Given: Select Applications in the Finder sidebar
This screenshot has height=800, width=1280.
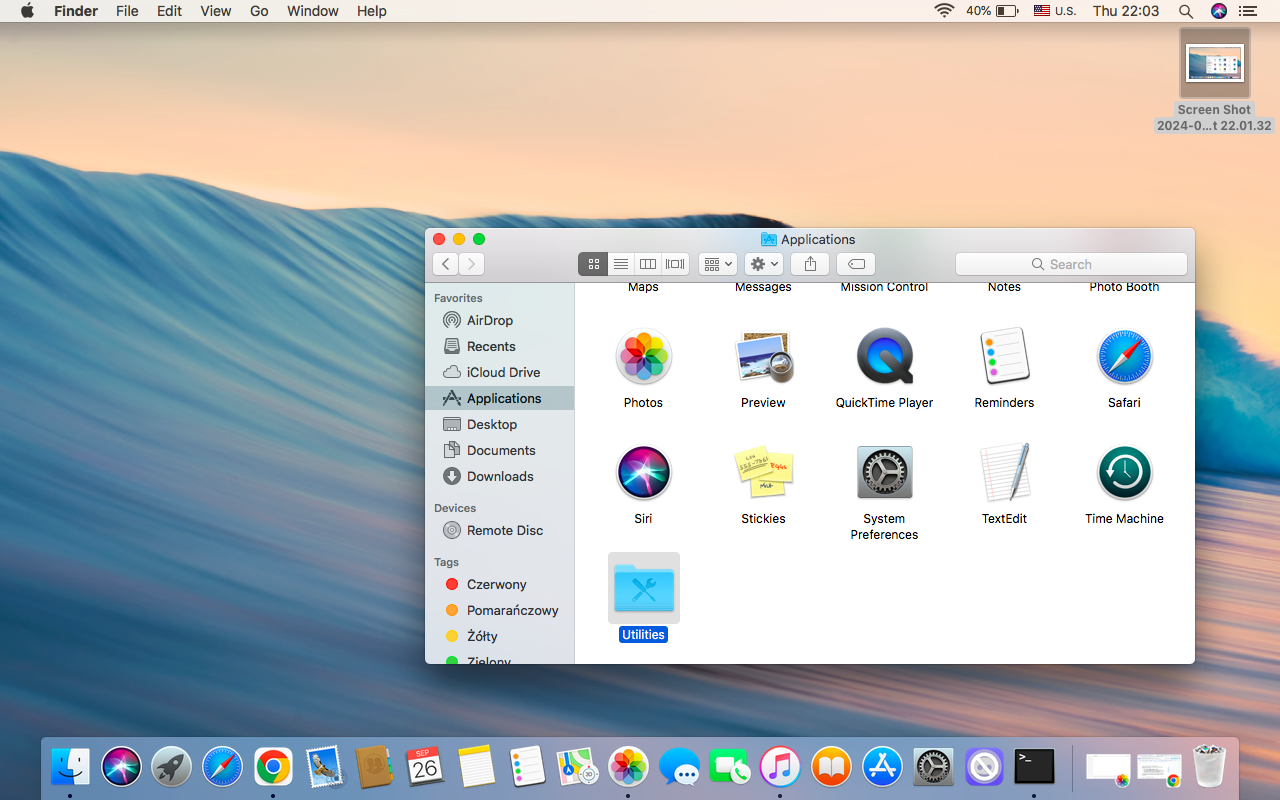Looking at the screenshot, I should 500,398.
